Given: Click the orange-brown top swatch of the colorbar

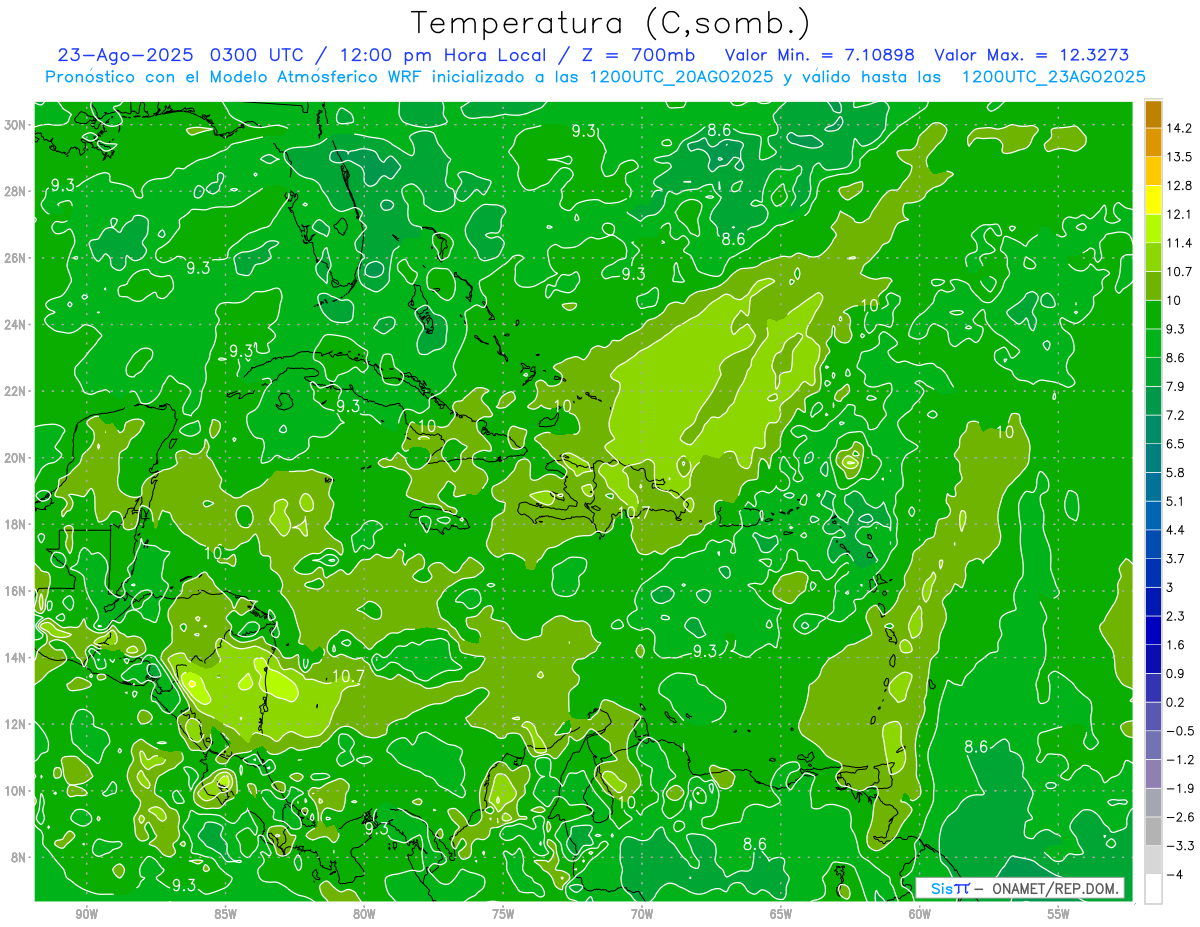Looking at the screenshot, I should coord(1153,113).
